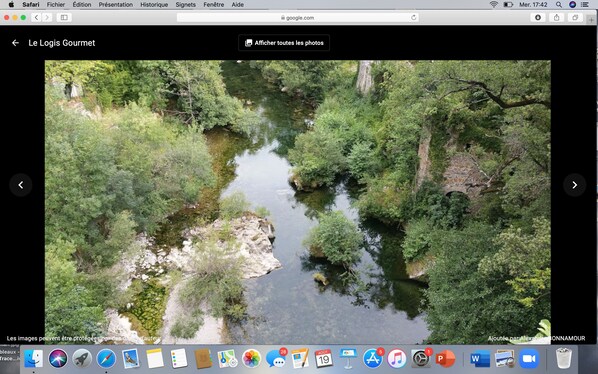Open the Historique menu
Image resolution: width=598 pixels, height=374 pixels.
pyautogui.click(x=154, y=5)
